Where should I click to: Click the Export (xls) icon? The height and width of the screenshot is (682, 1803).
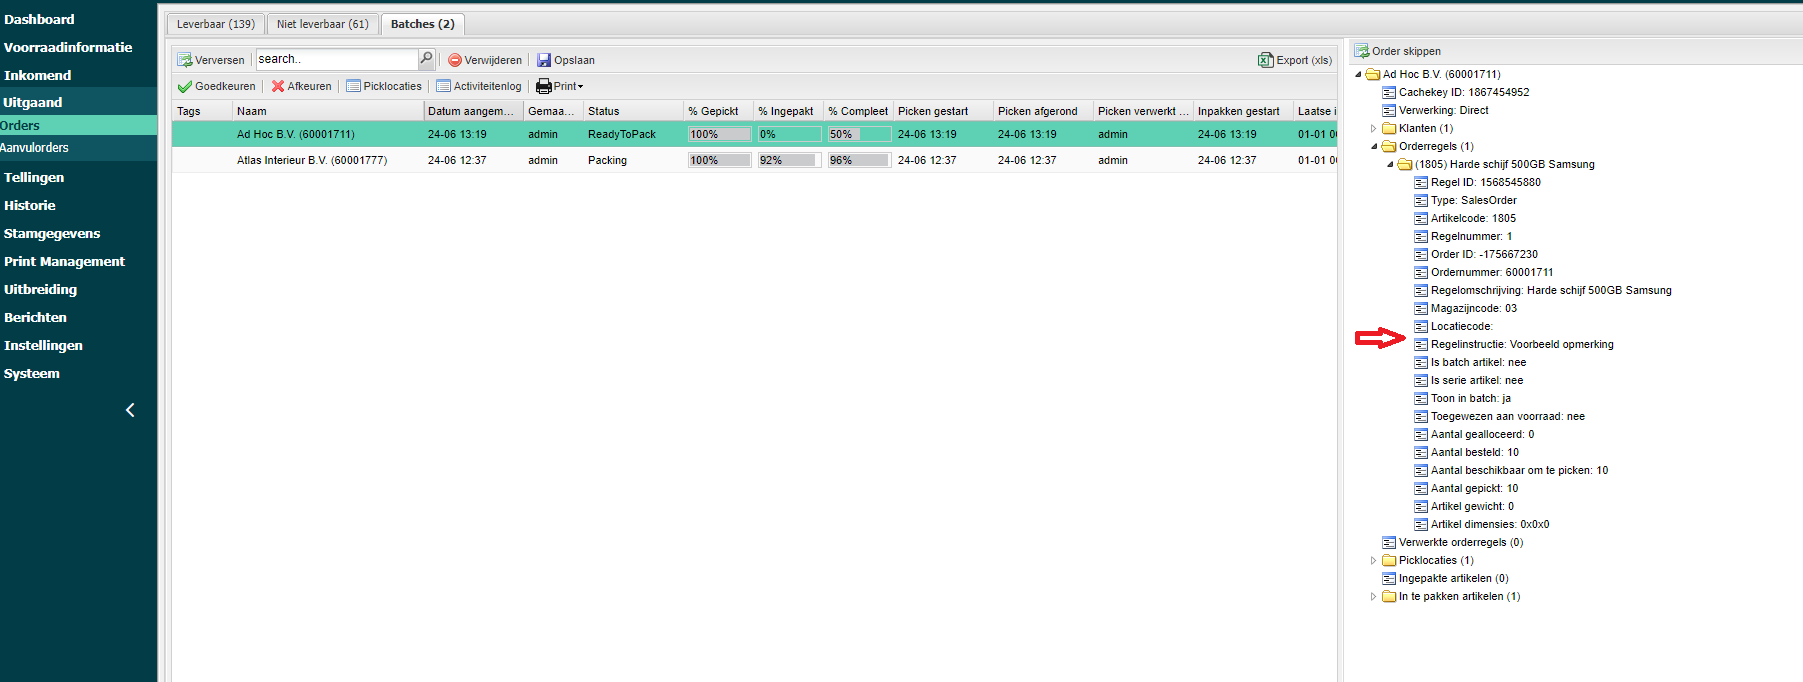pyautogui.click(x=1266, y=60)
